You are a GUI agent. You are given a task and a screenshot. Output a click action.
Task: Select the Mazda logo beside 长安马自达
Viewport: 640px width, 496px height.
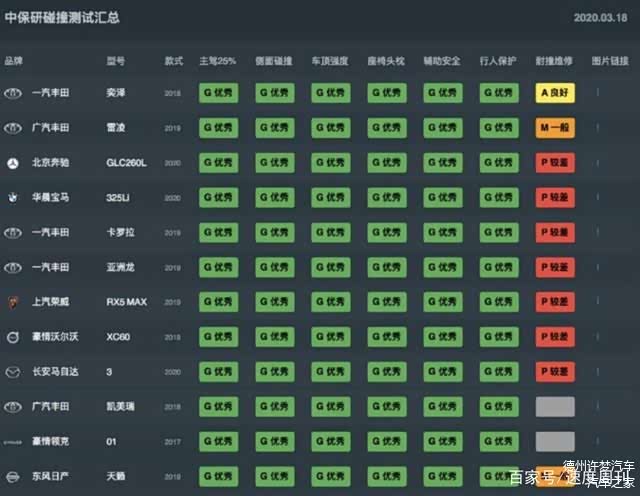13,372
